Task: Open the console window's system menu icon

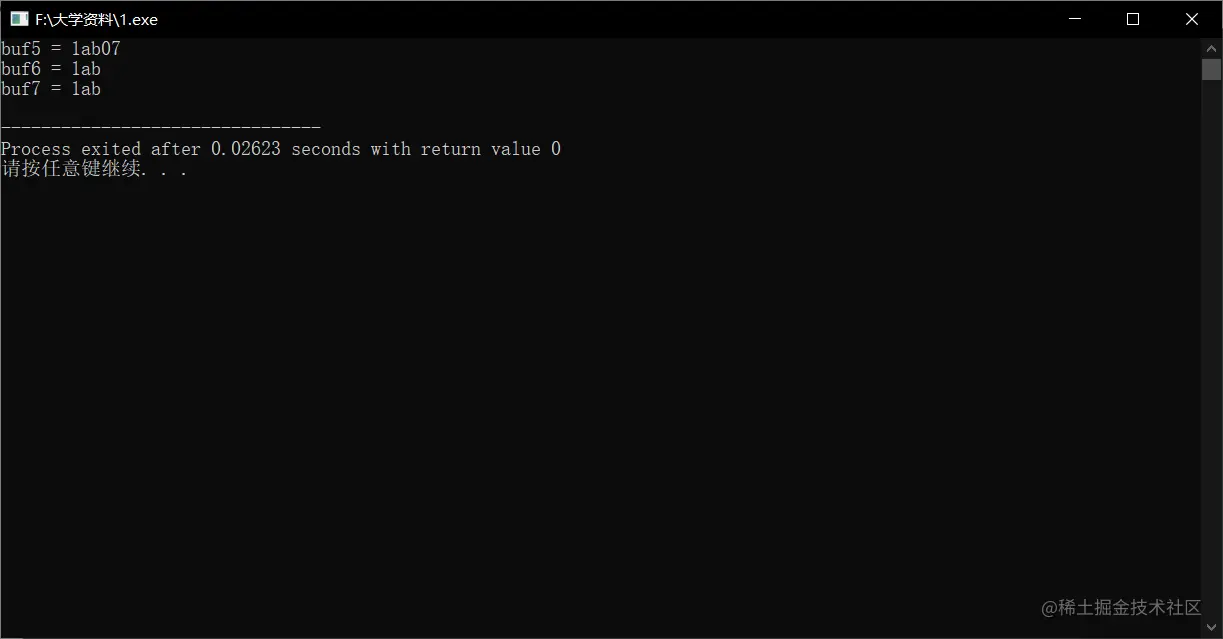Action: (19, 19)
